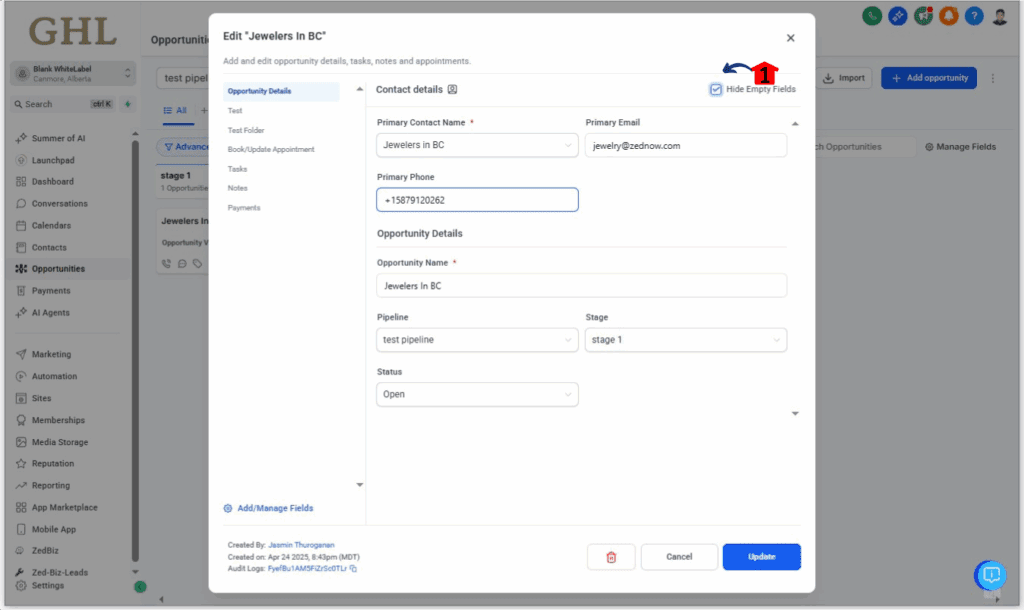This screenshot has height=610, width=1024.
Task: Select the Test Folder section
Action: (x=246, y=131)
